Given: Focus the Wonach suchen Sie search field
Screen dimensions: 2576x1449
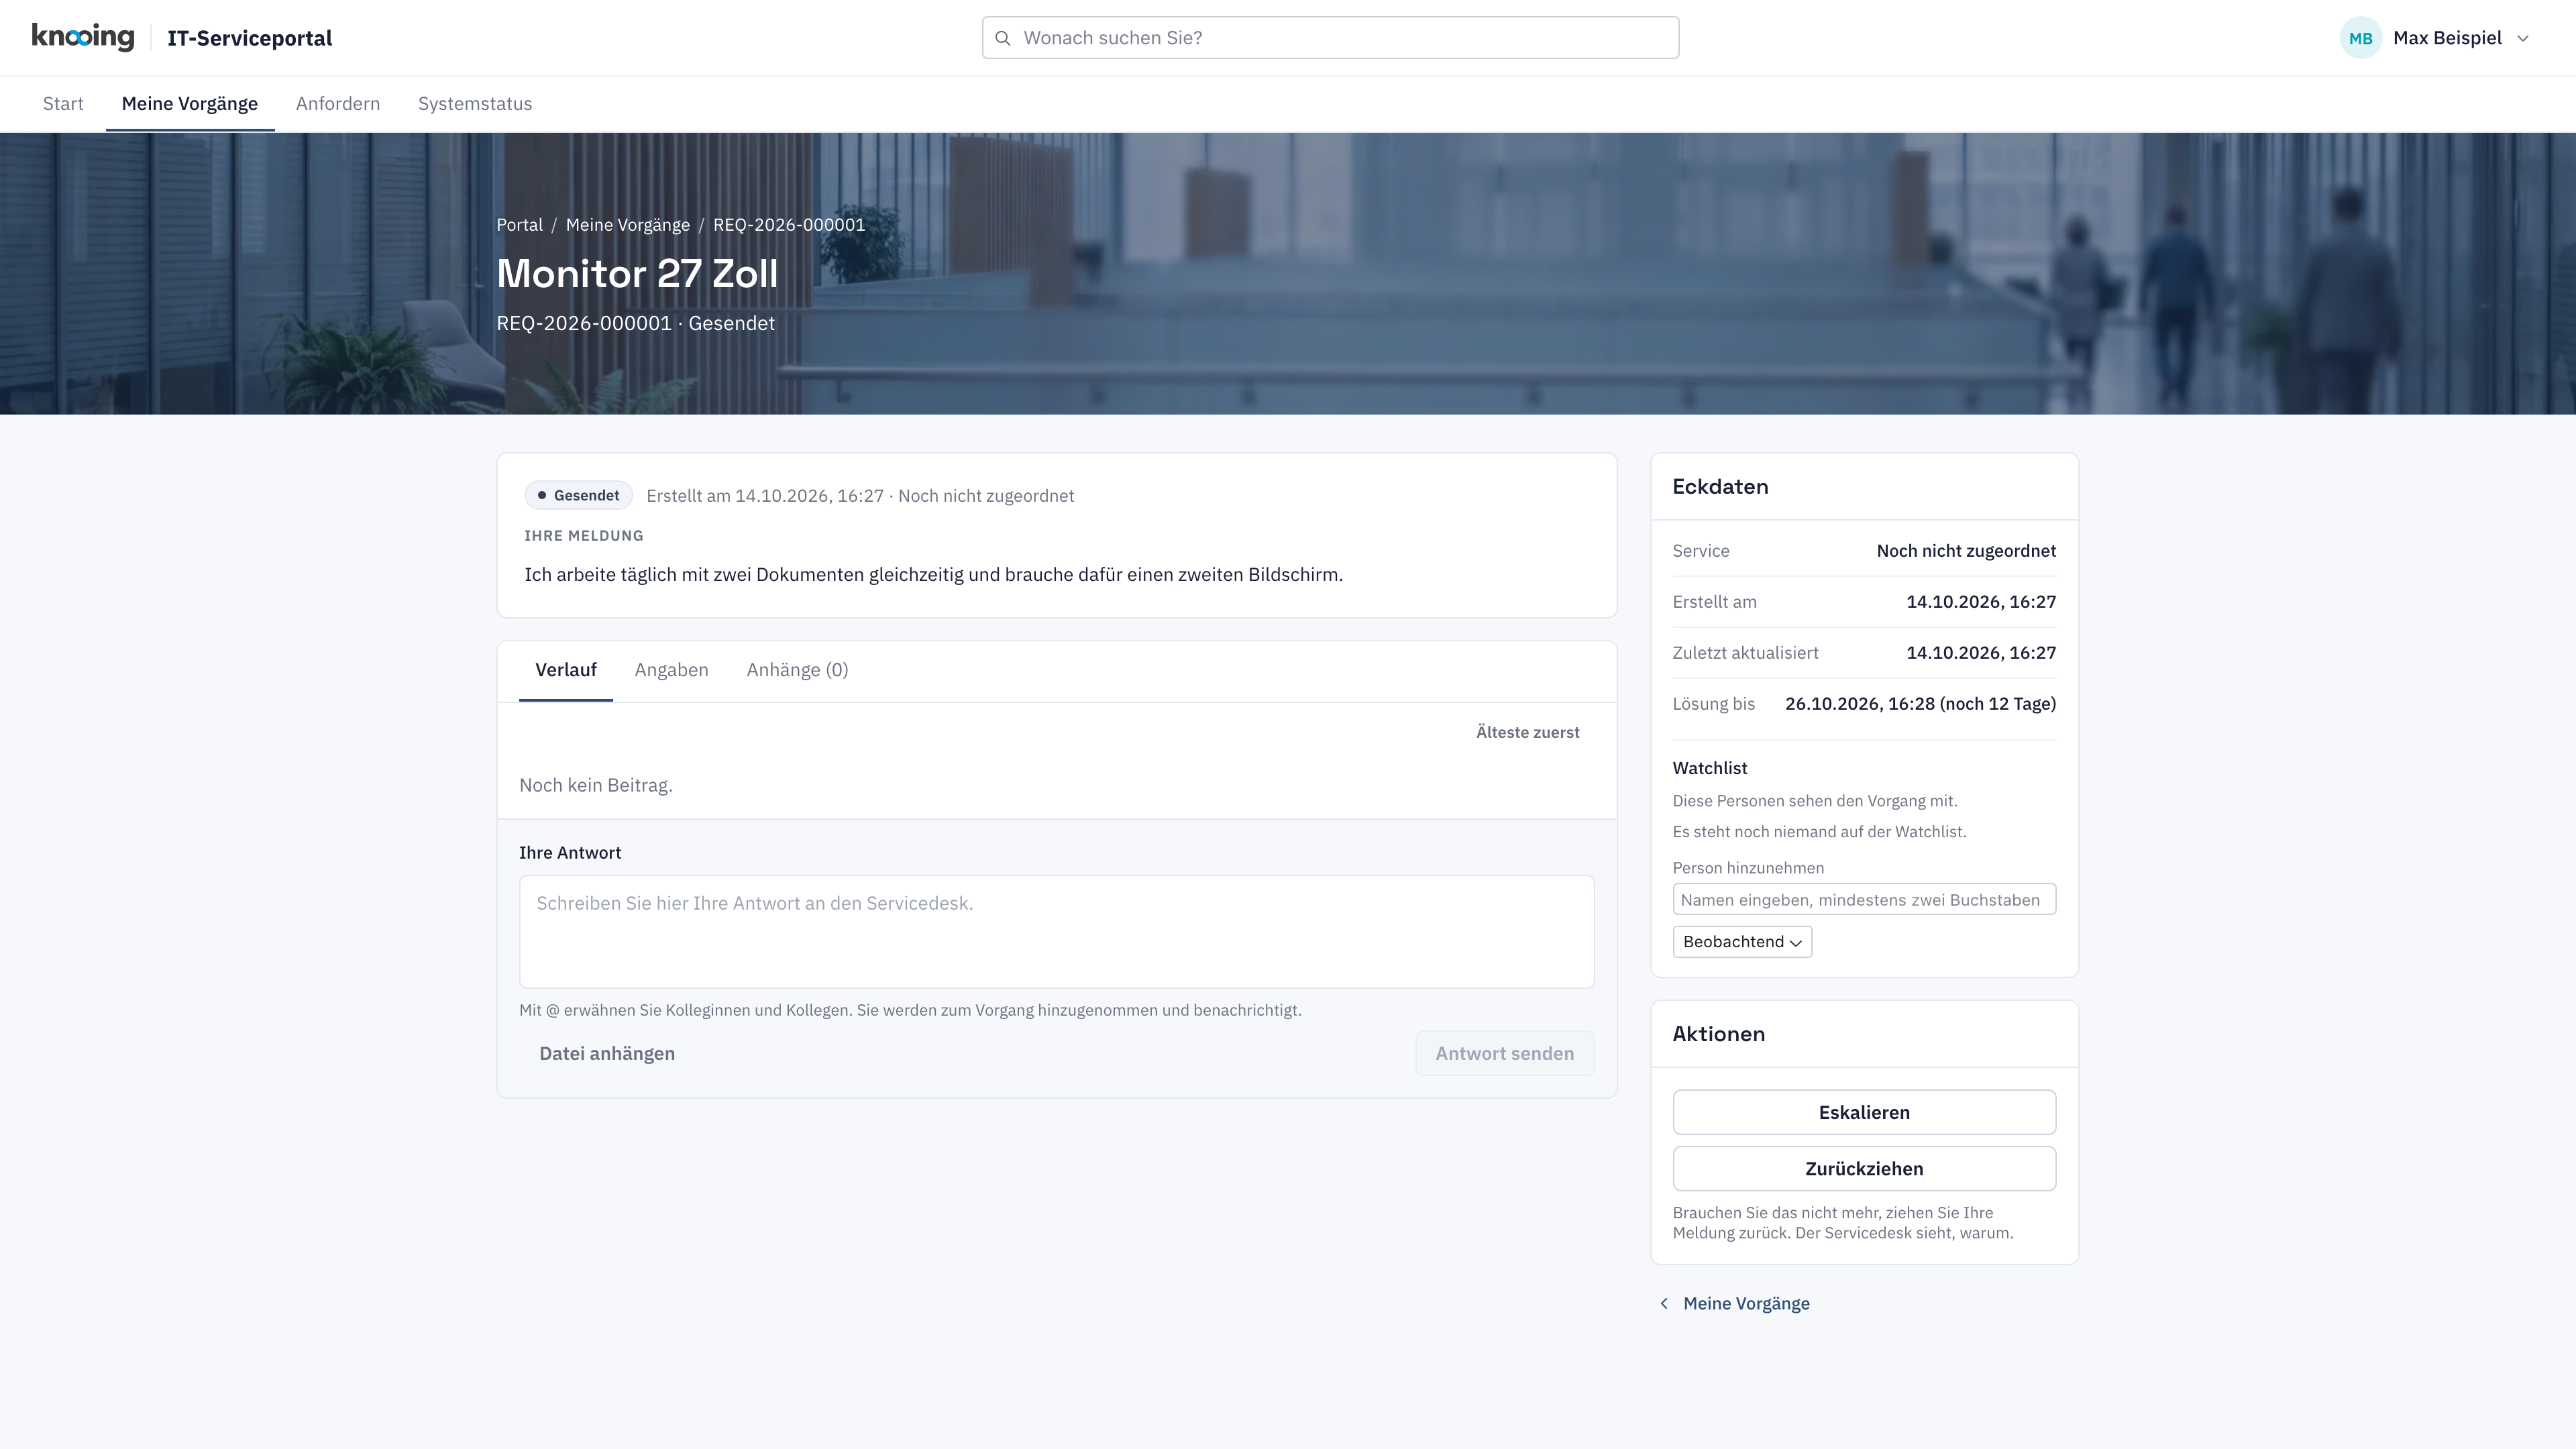Looking at the screenshot, I should coord(1330,38).
